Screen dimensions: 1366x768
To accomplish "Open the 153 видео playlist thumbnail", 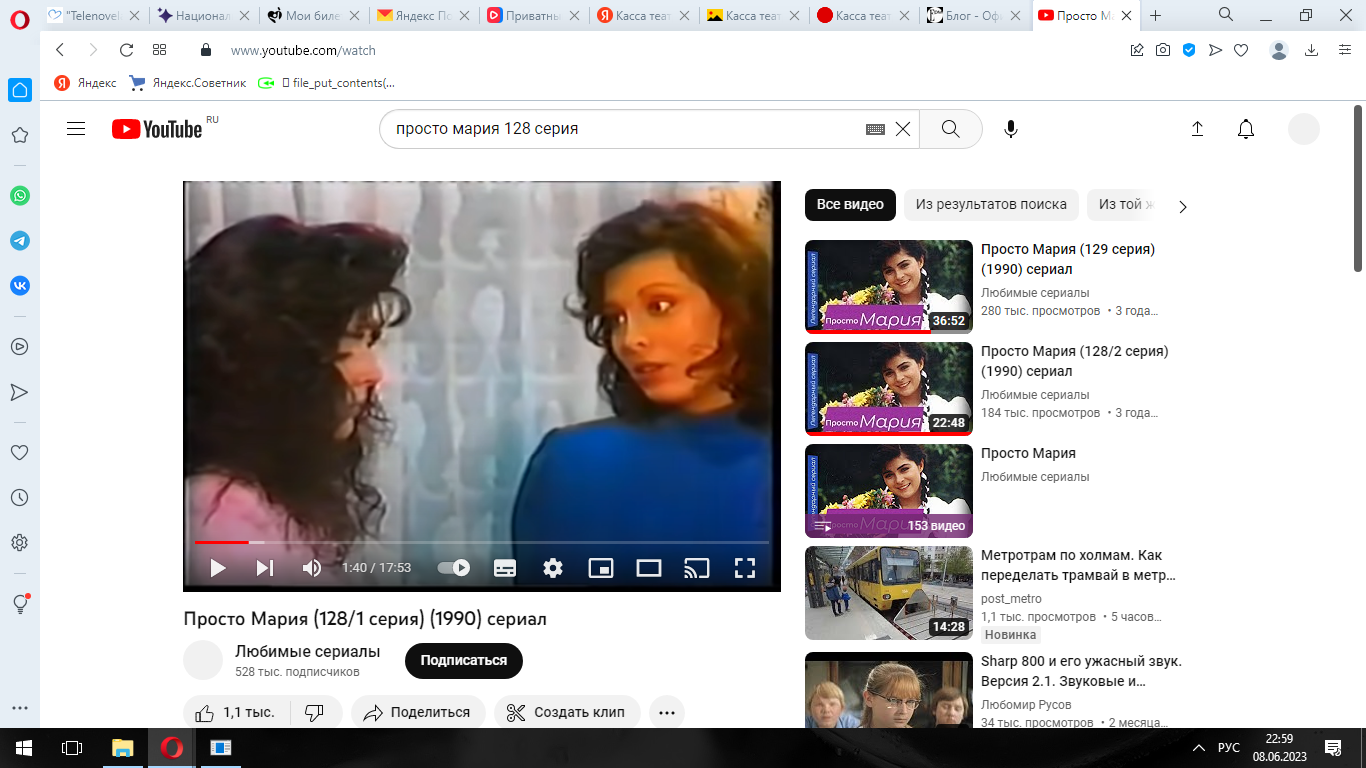I will tap(889, 491).
